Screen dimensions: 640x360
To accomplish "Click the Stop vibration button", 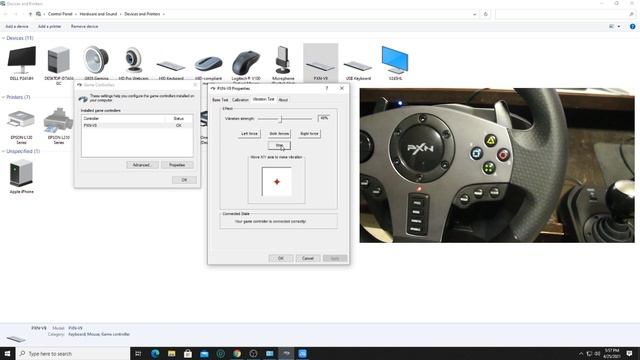I will click(x=279, y=145).
